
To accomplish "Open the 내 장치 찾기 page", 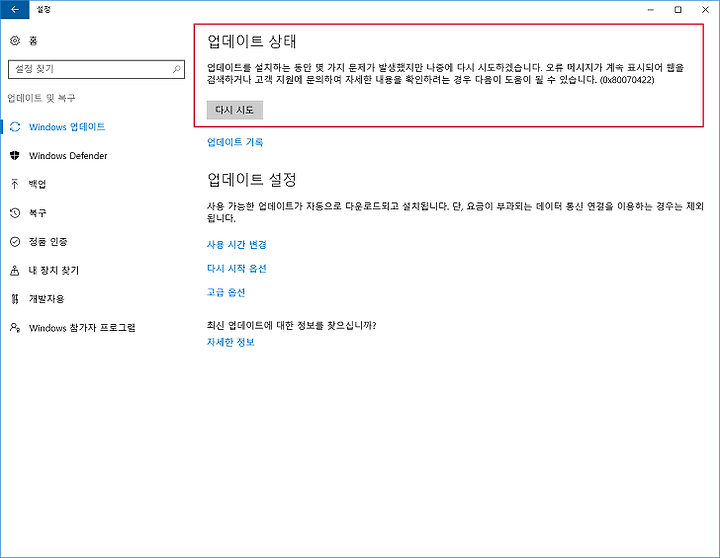I will click(x=54, y=270).
